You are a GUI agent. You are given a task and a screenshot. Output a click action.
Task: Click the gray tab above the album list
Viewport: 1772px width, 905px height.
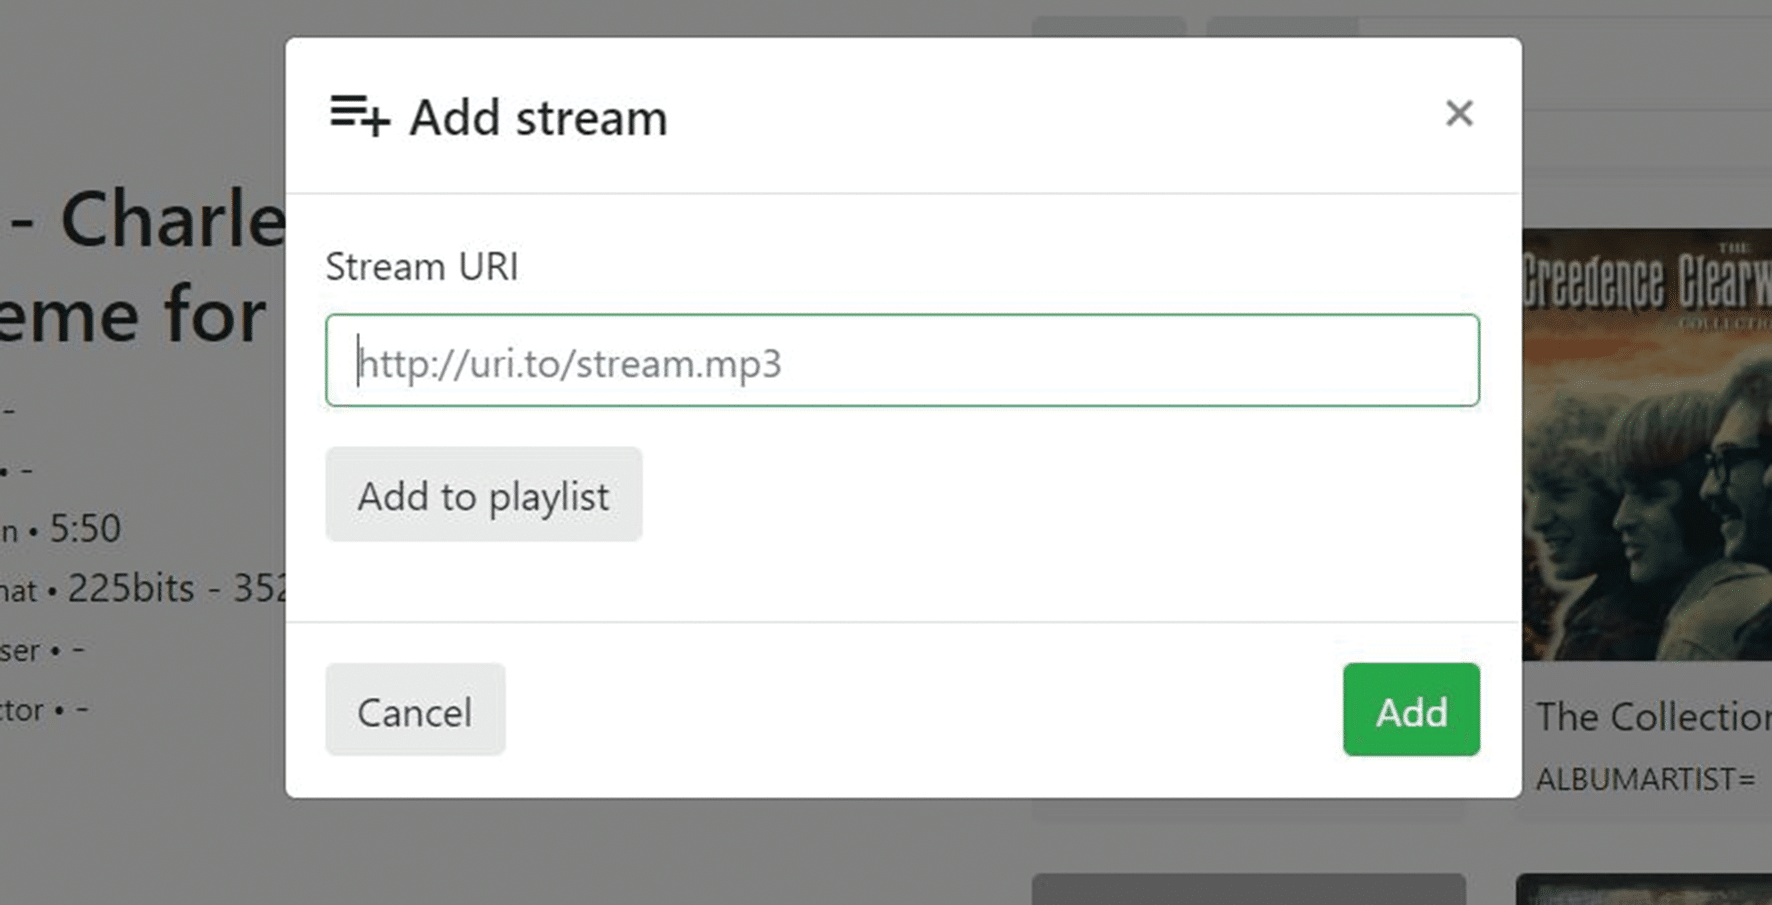1109,26
